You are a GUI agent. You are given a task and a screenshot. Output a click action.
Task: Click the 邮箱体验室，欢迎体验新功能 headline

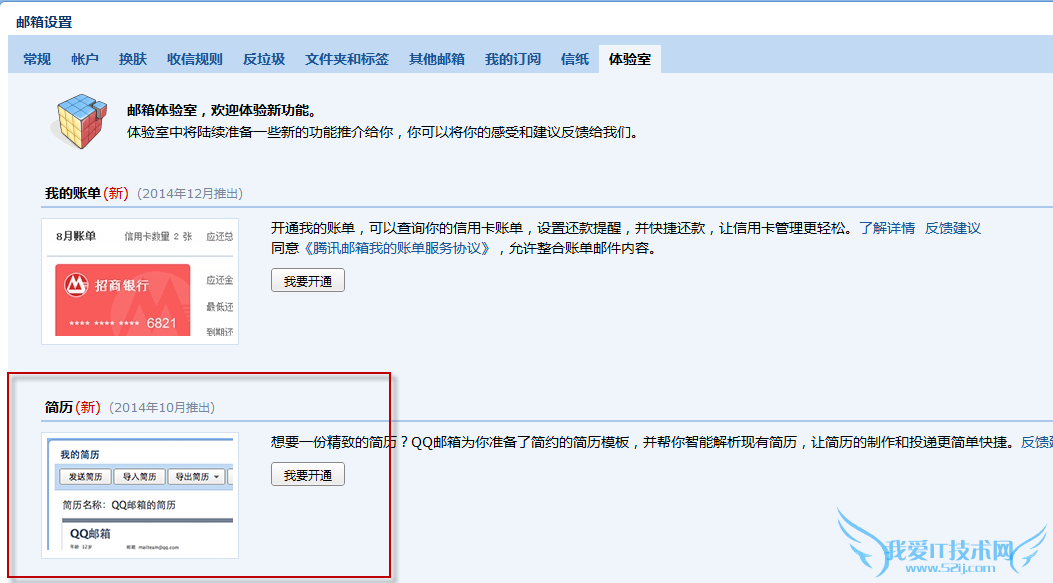pos(222,111)
